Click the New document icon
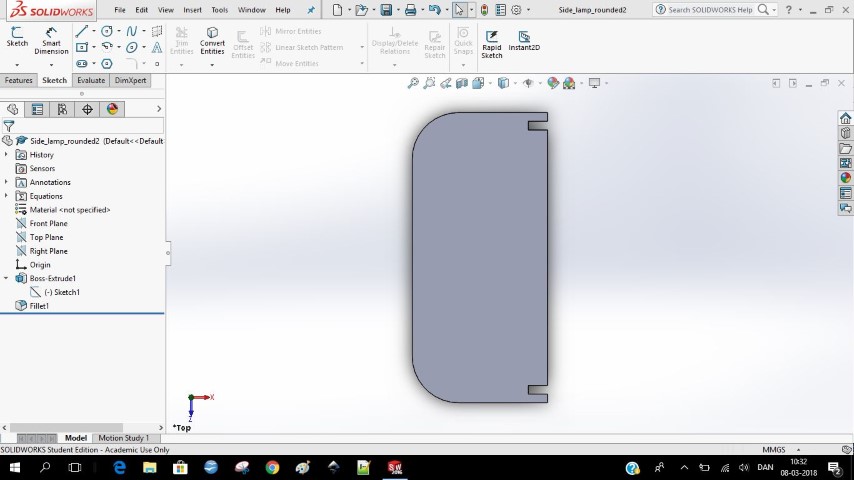854x480 pixels. [x=338, y=10]
